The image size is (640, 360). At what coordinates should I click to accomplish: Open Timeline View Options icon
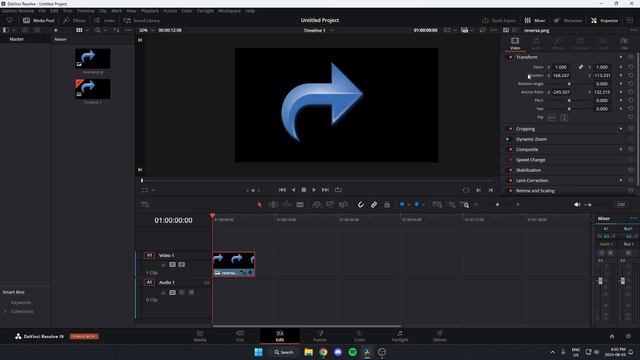pos(145,204)
